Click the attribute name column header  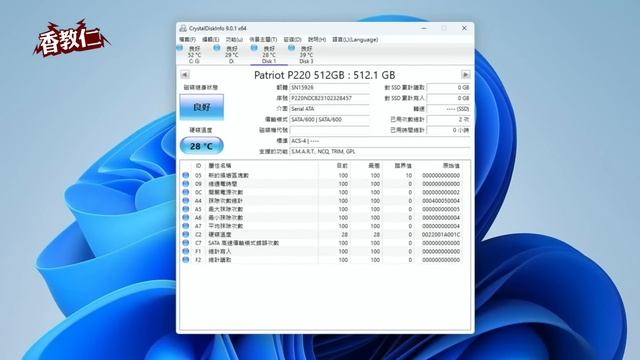[x=220, y=166]
